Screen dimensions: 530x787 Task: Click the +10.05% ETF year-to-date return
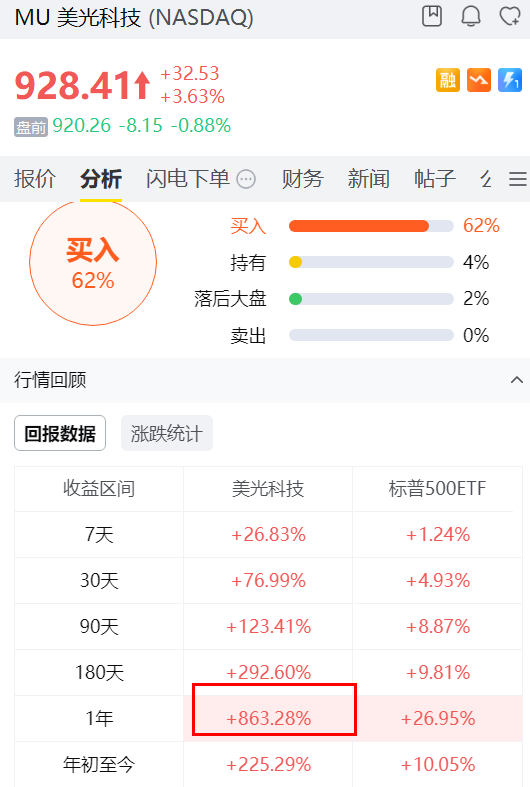pos(438,765)
